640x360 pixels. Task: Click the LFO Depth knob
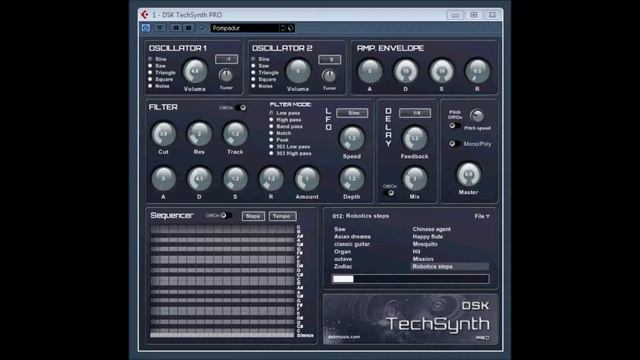[352, 179]
